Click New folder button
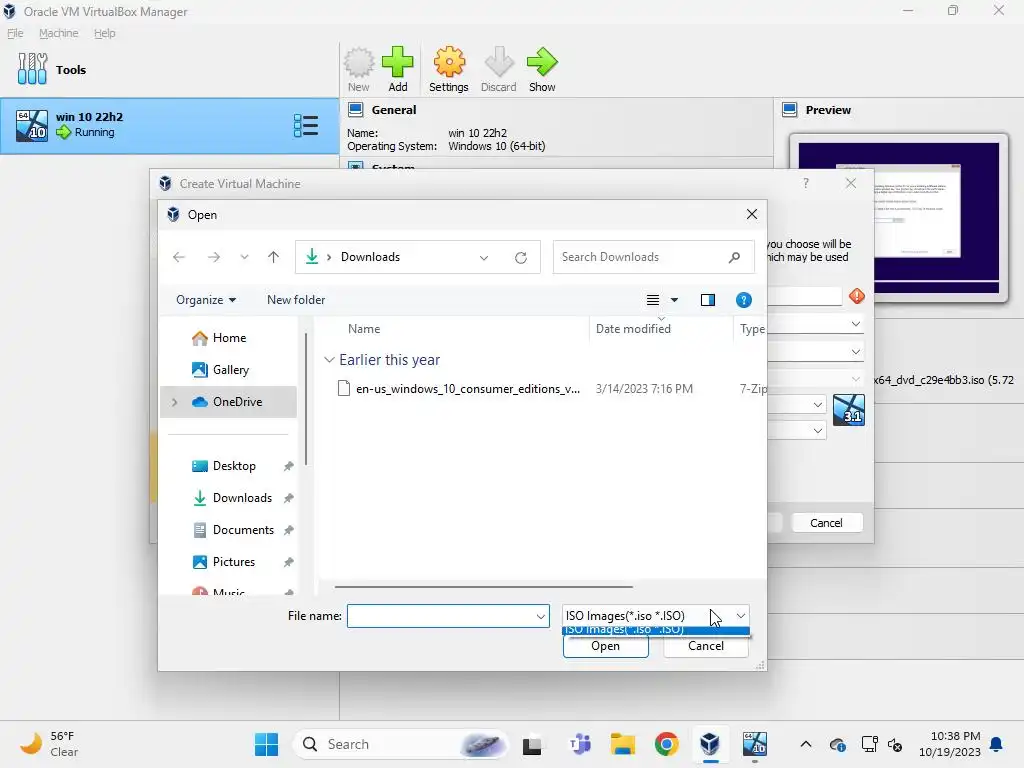Screen dimensions: 1024x768 pyautogui.click(x=296, y=300)
